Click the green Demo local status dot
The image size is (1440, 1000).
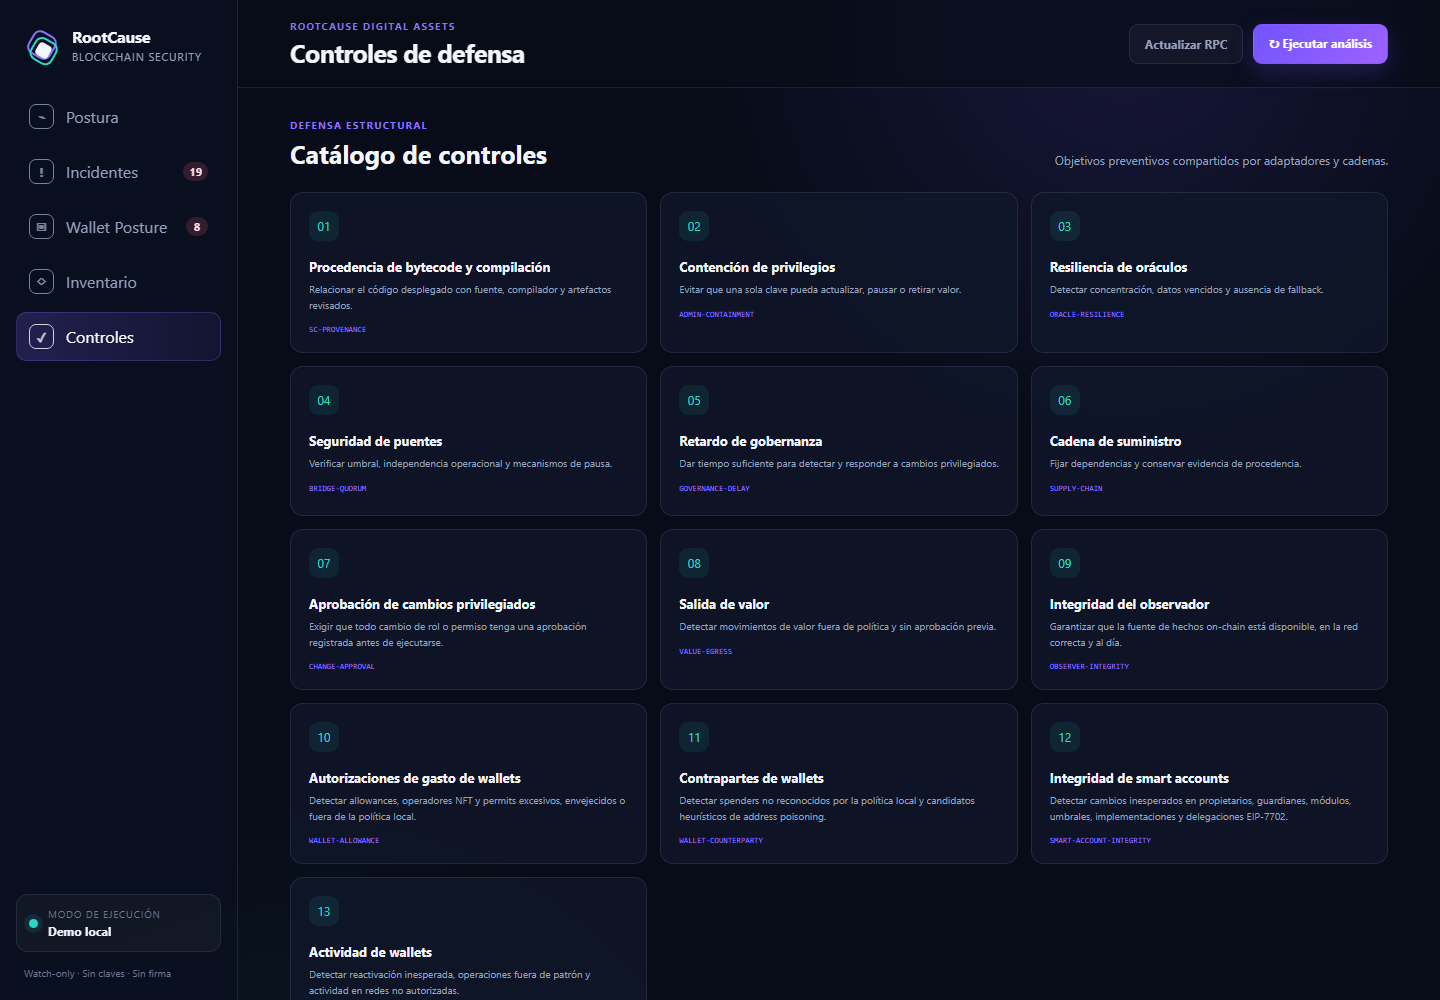(x=33, y=923)
